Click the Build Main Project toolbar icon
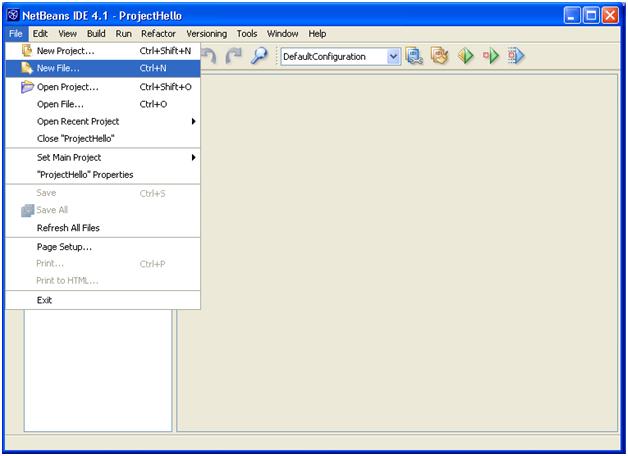Image resolution: width=628 pixels, height=456 pixels. [x=414, y=56]
